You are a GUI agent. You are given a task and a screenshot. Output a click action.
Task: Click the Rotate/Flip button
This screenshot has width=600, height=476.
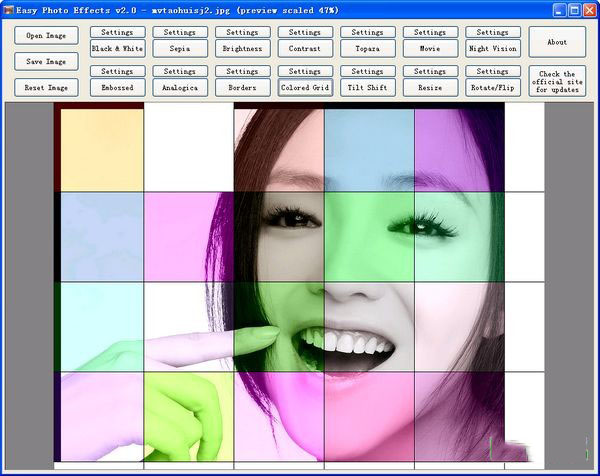coord(493,88)
